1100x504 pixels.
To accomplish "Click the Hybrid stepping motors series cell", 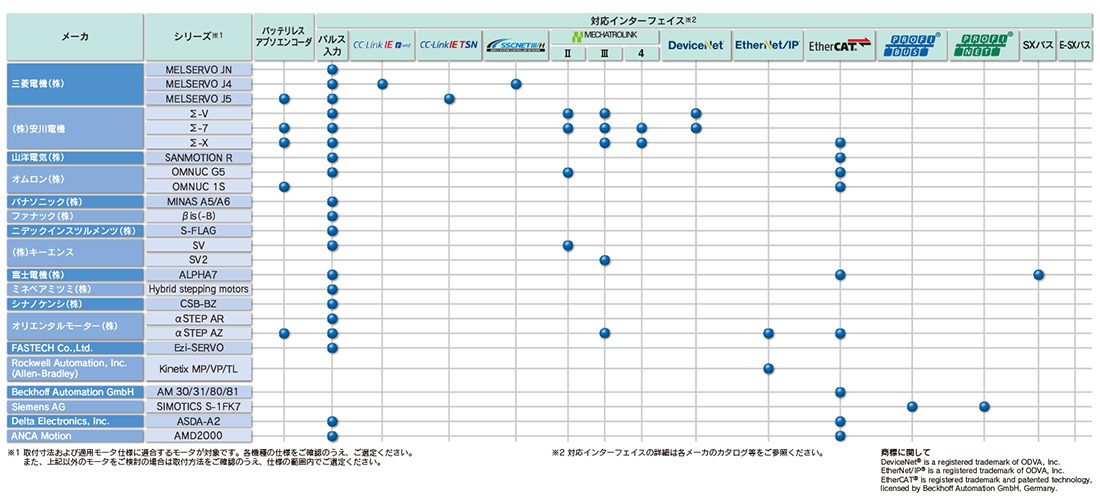I will 199,289.
